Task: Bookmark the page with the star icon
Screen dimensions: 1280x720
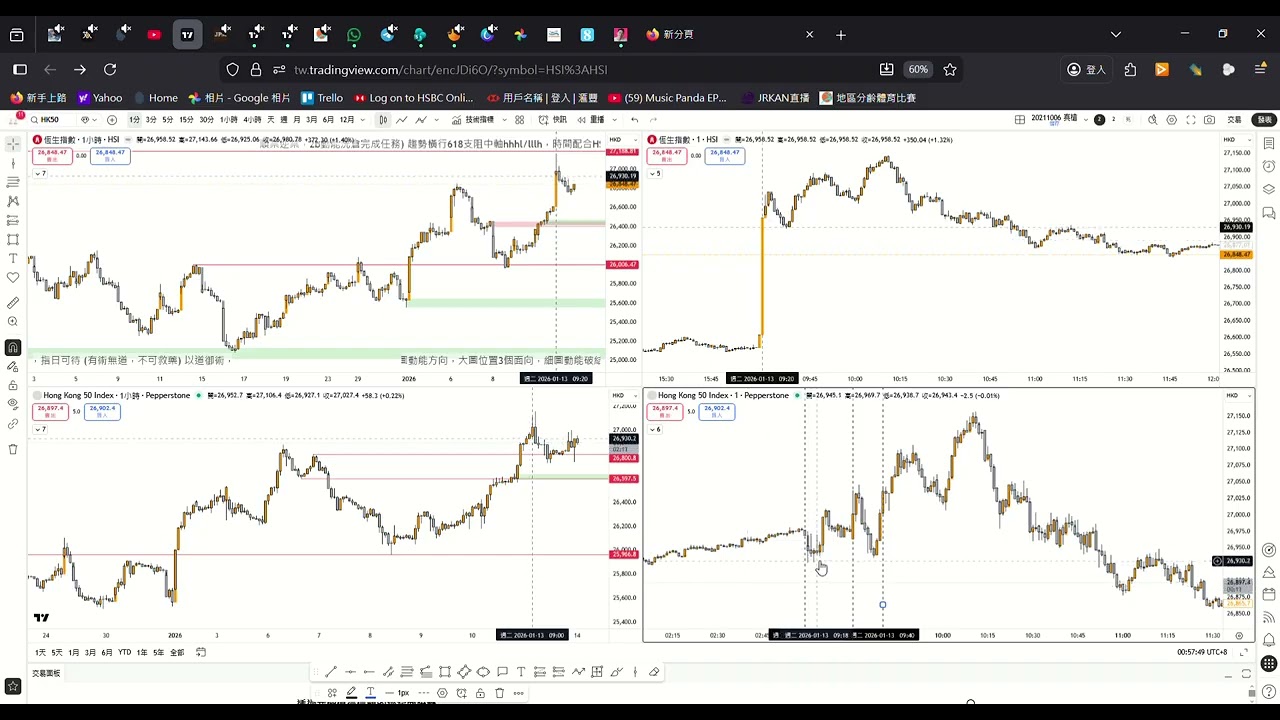Action: click(950, 69)
